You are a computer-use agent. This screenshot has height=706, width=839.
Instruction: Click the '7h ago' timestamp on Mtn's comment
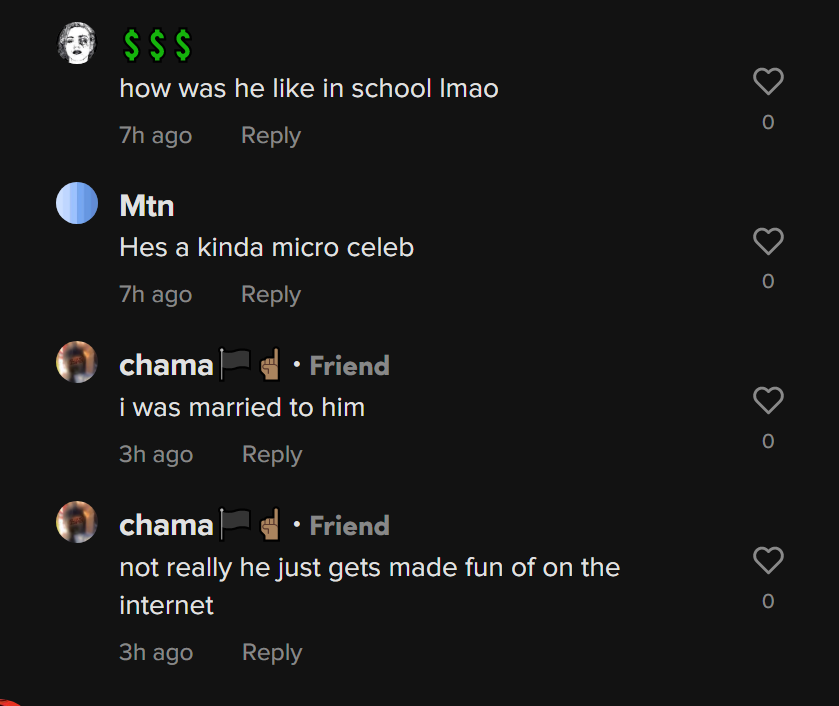click(155, 294)
